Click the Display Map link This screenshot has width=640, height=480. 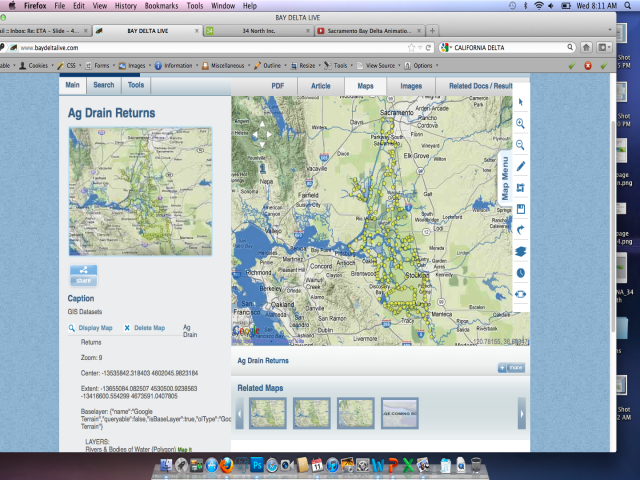point(90,328)
